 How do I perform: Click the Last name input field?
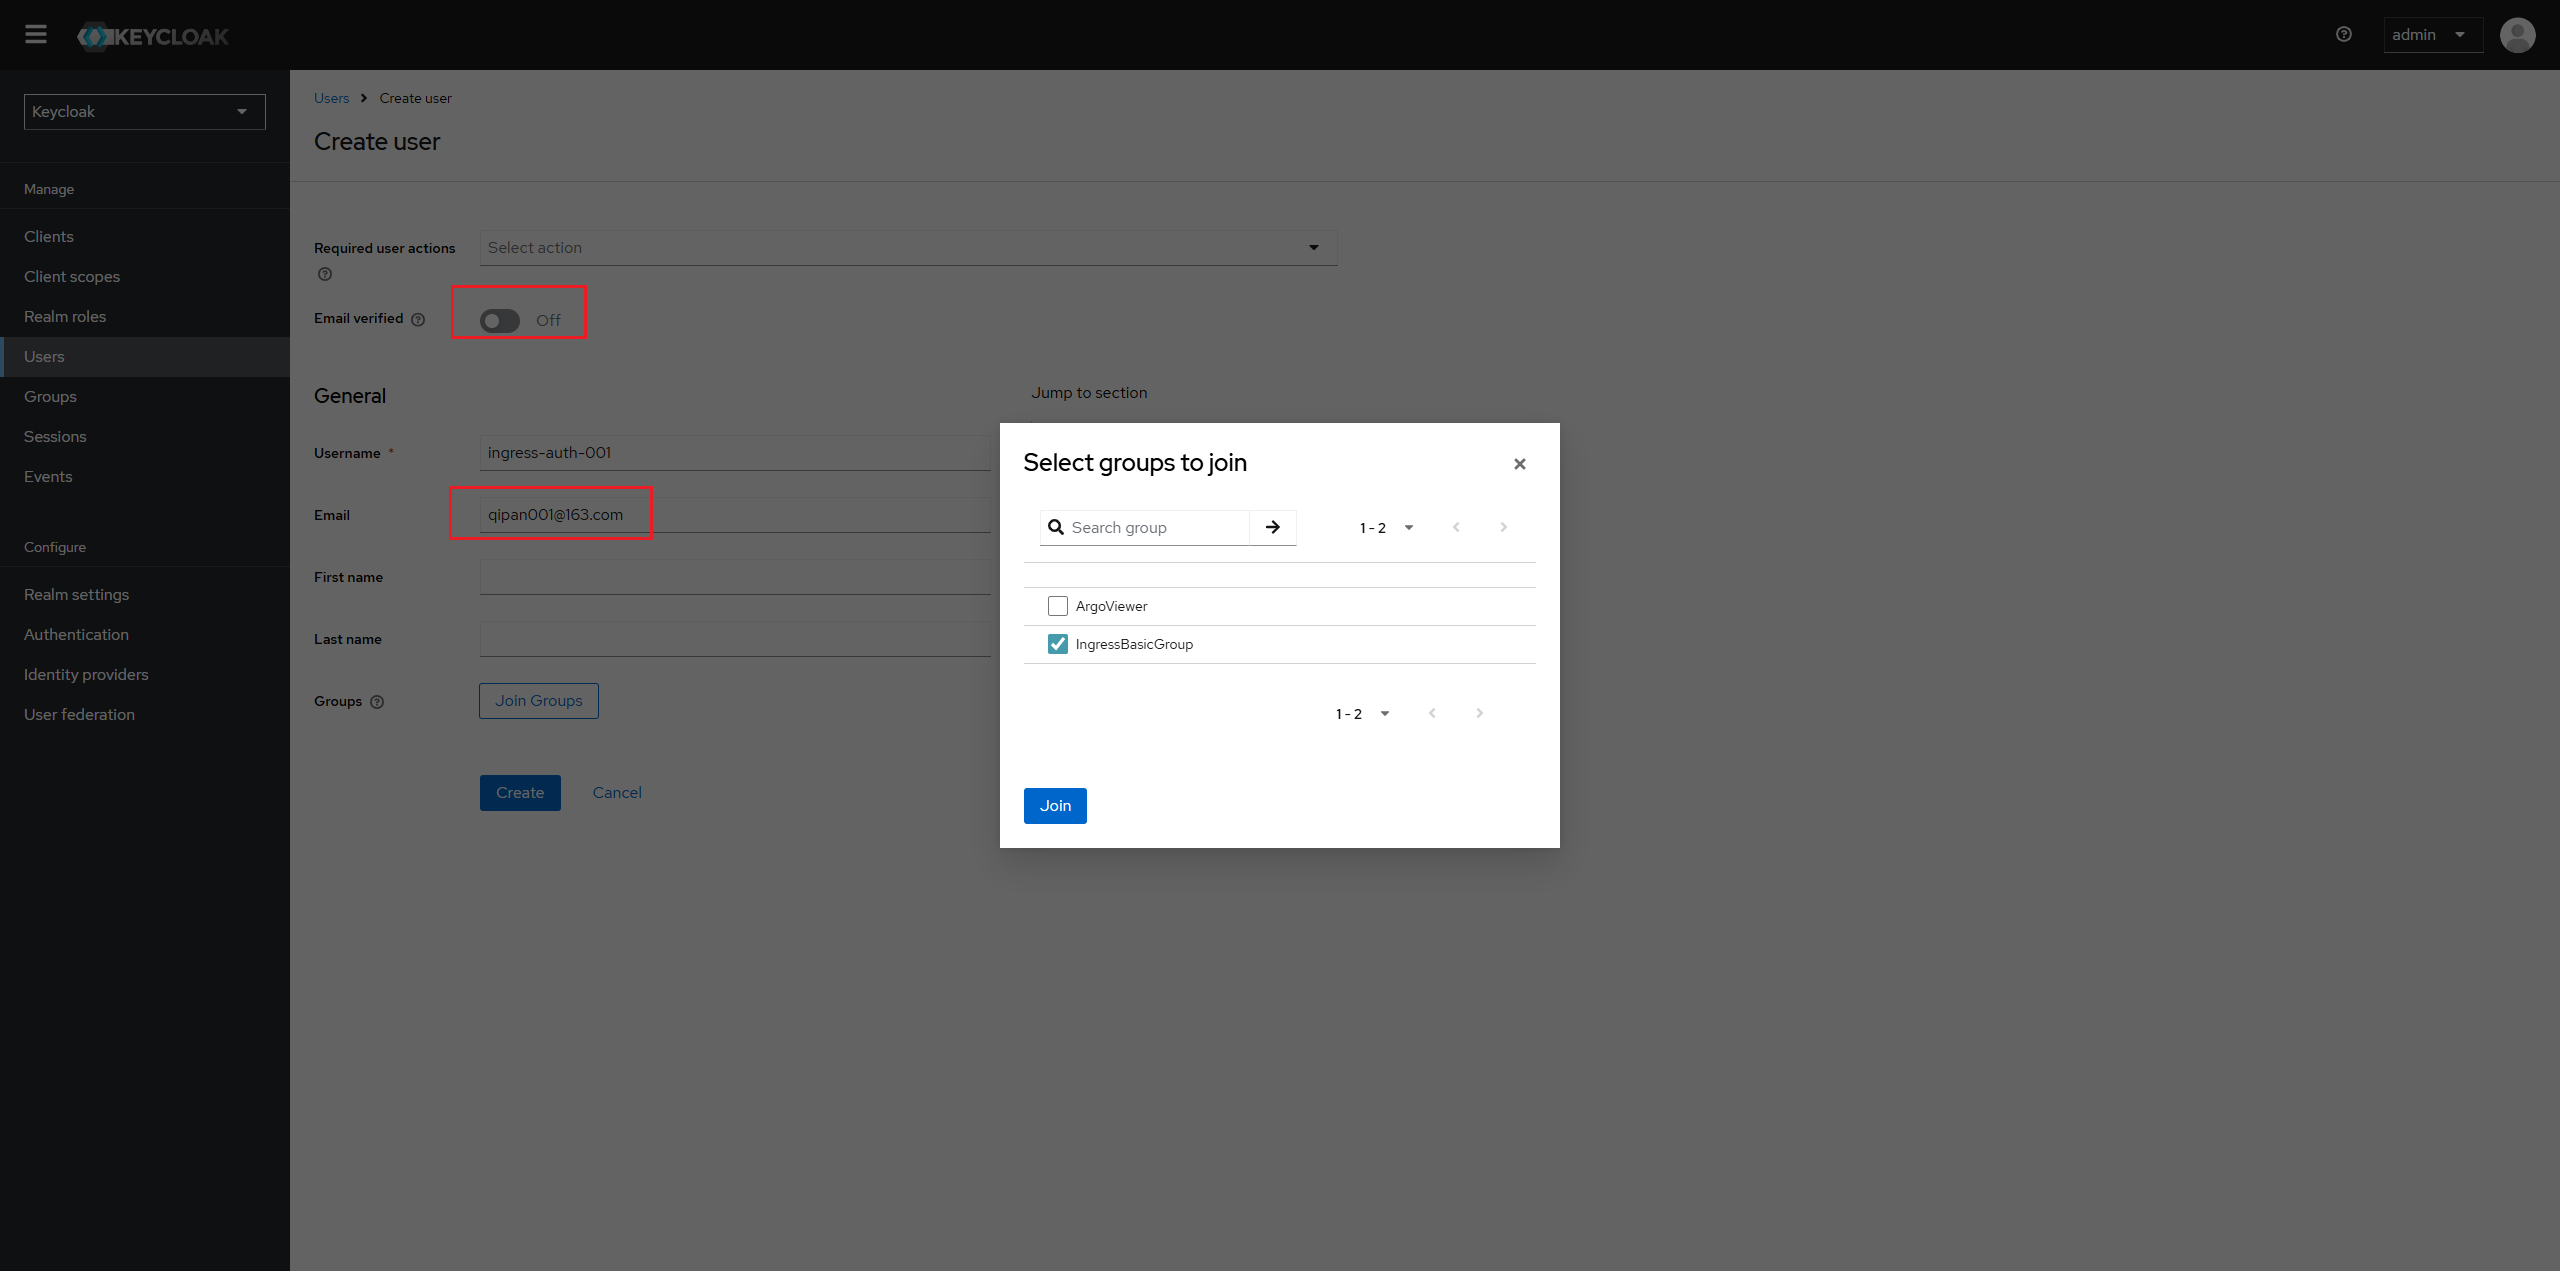coord(735,639)
